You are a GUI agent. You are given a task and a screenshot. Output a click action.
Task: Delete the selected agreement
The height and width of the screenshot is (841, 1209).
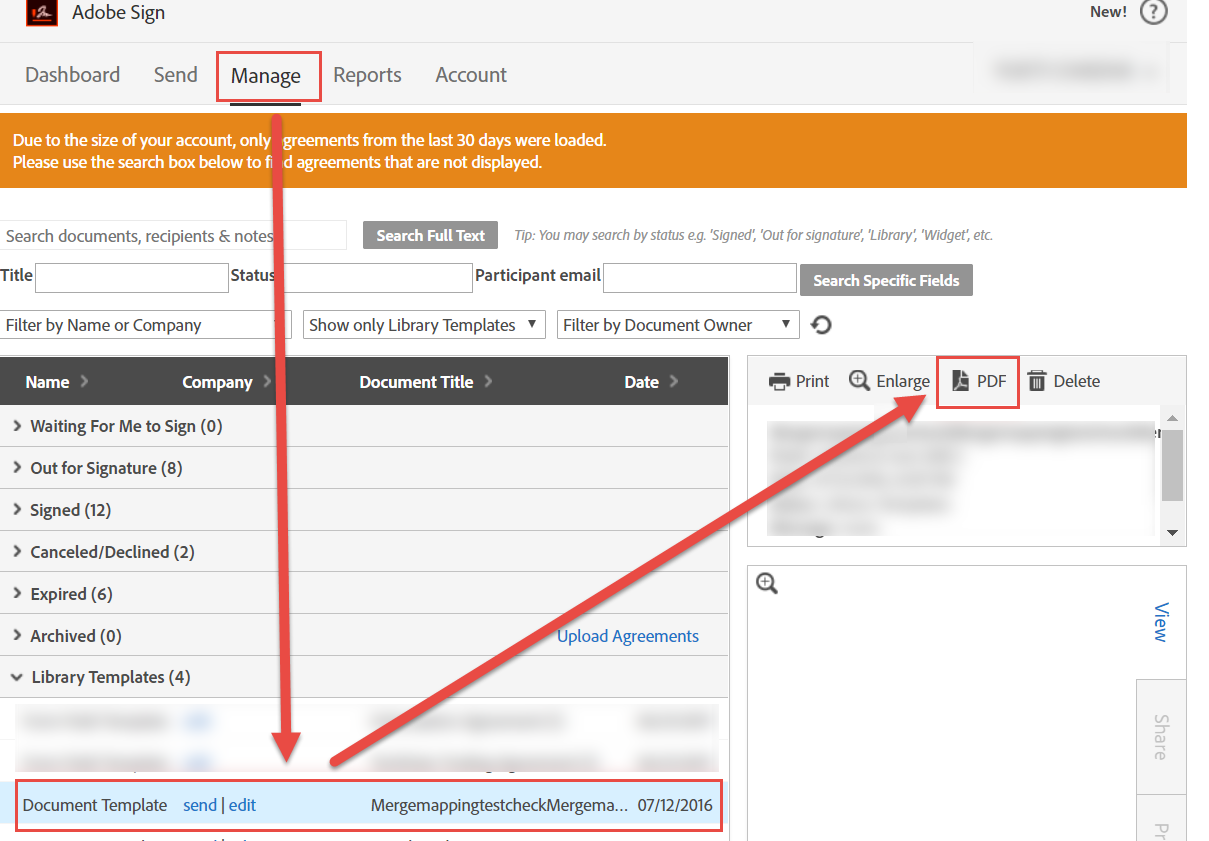[x=1063, y=381]
